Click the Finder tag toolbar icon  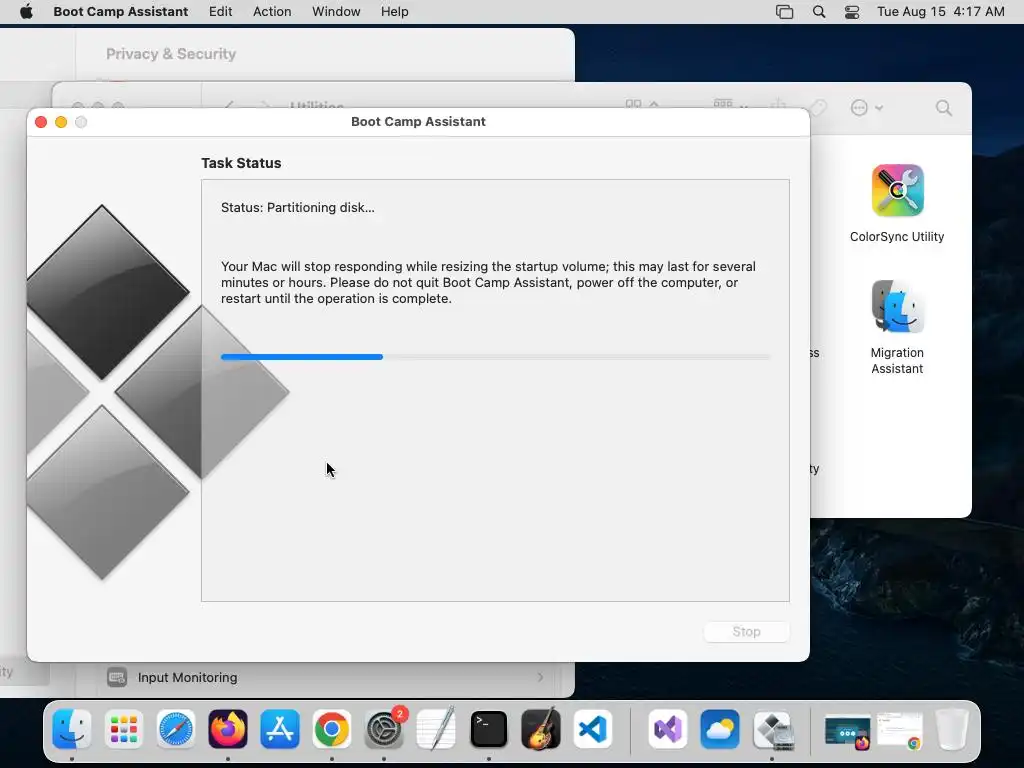[817, 108]
